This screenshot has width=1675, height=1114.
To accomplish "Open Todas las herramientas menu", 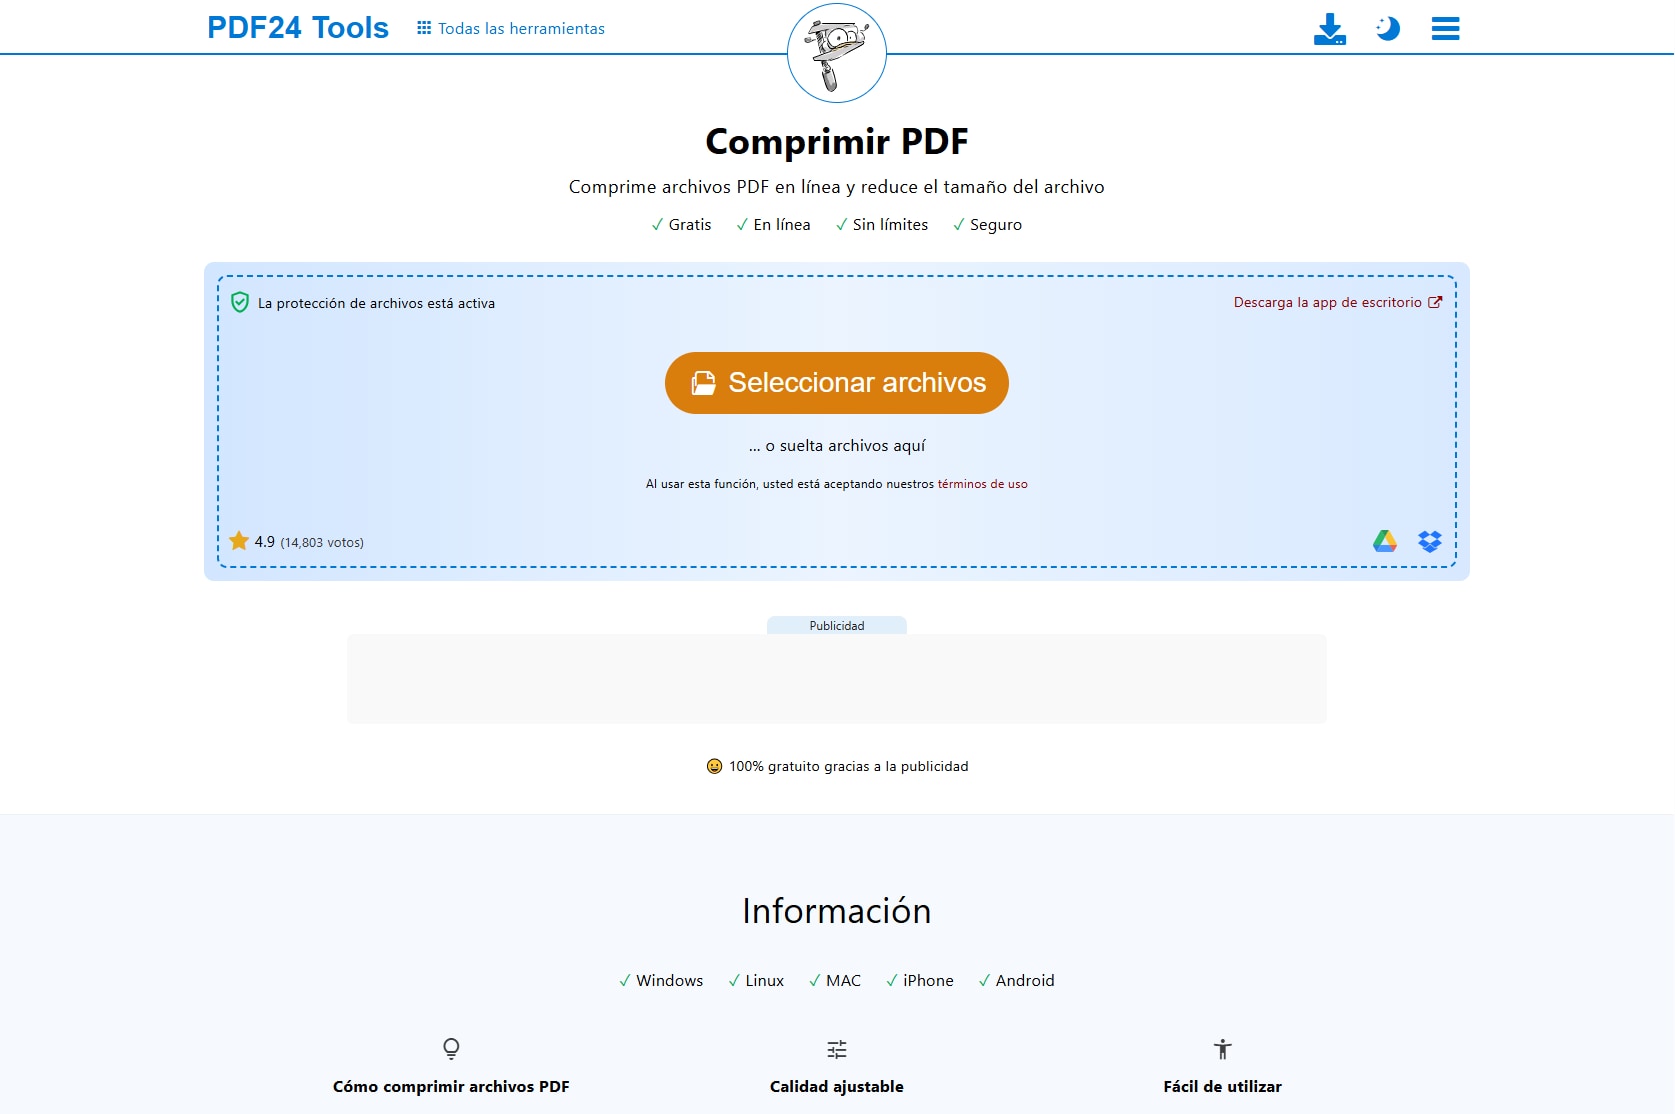I will [x=510, y=29].
